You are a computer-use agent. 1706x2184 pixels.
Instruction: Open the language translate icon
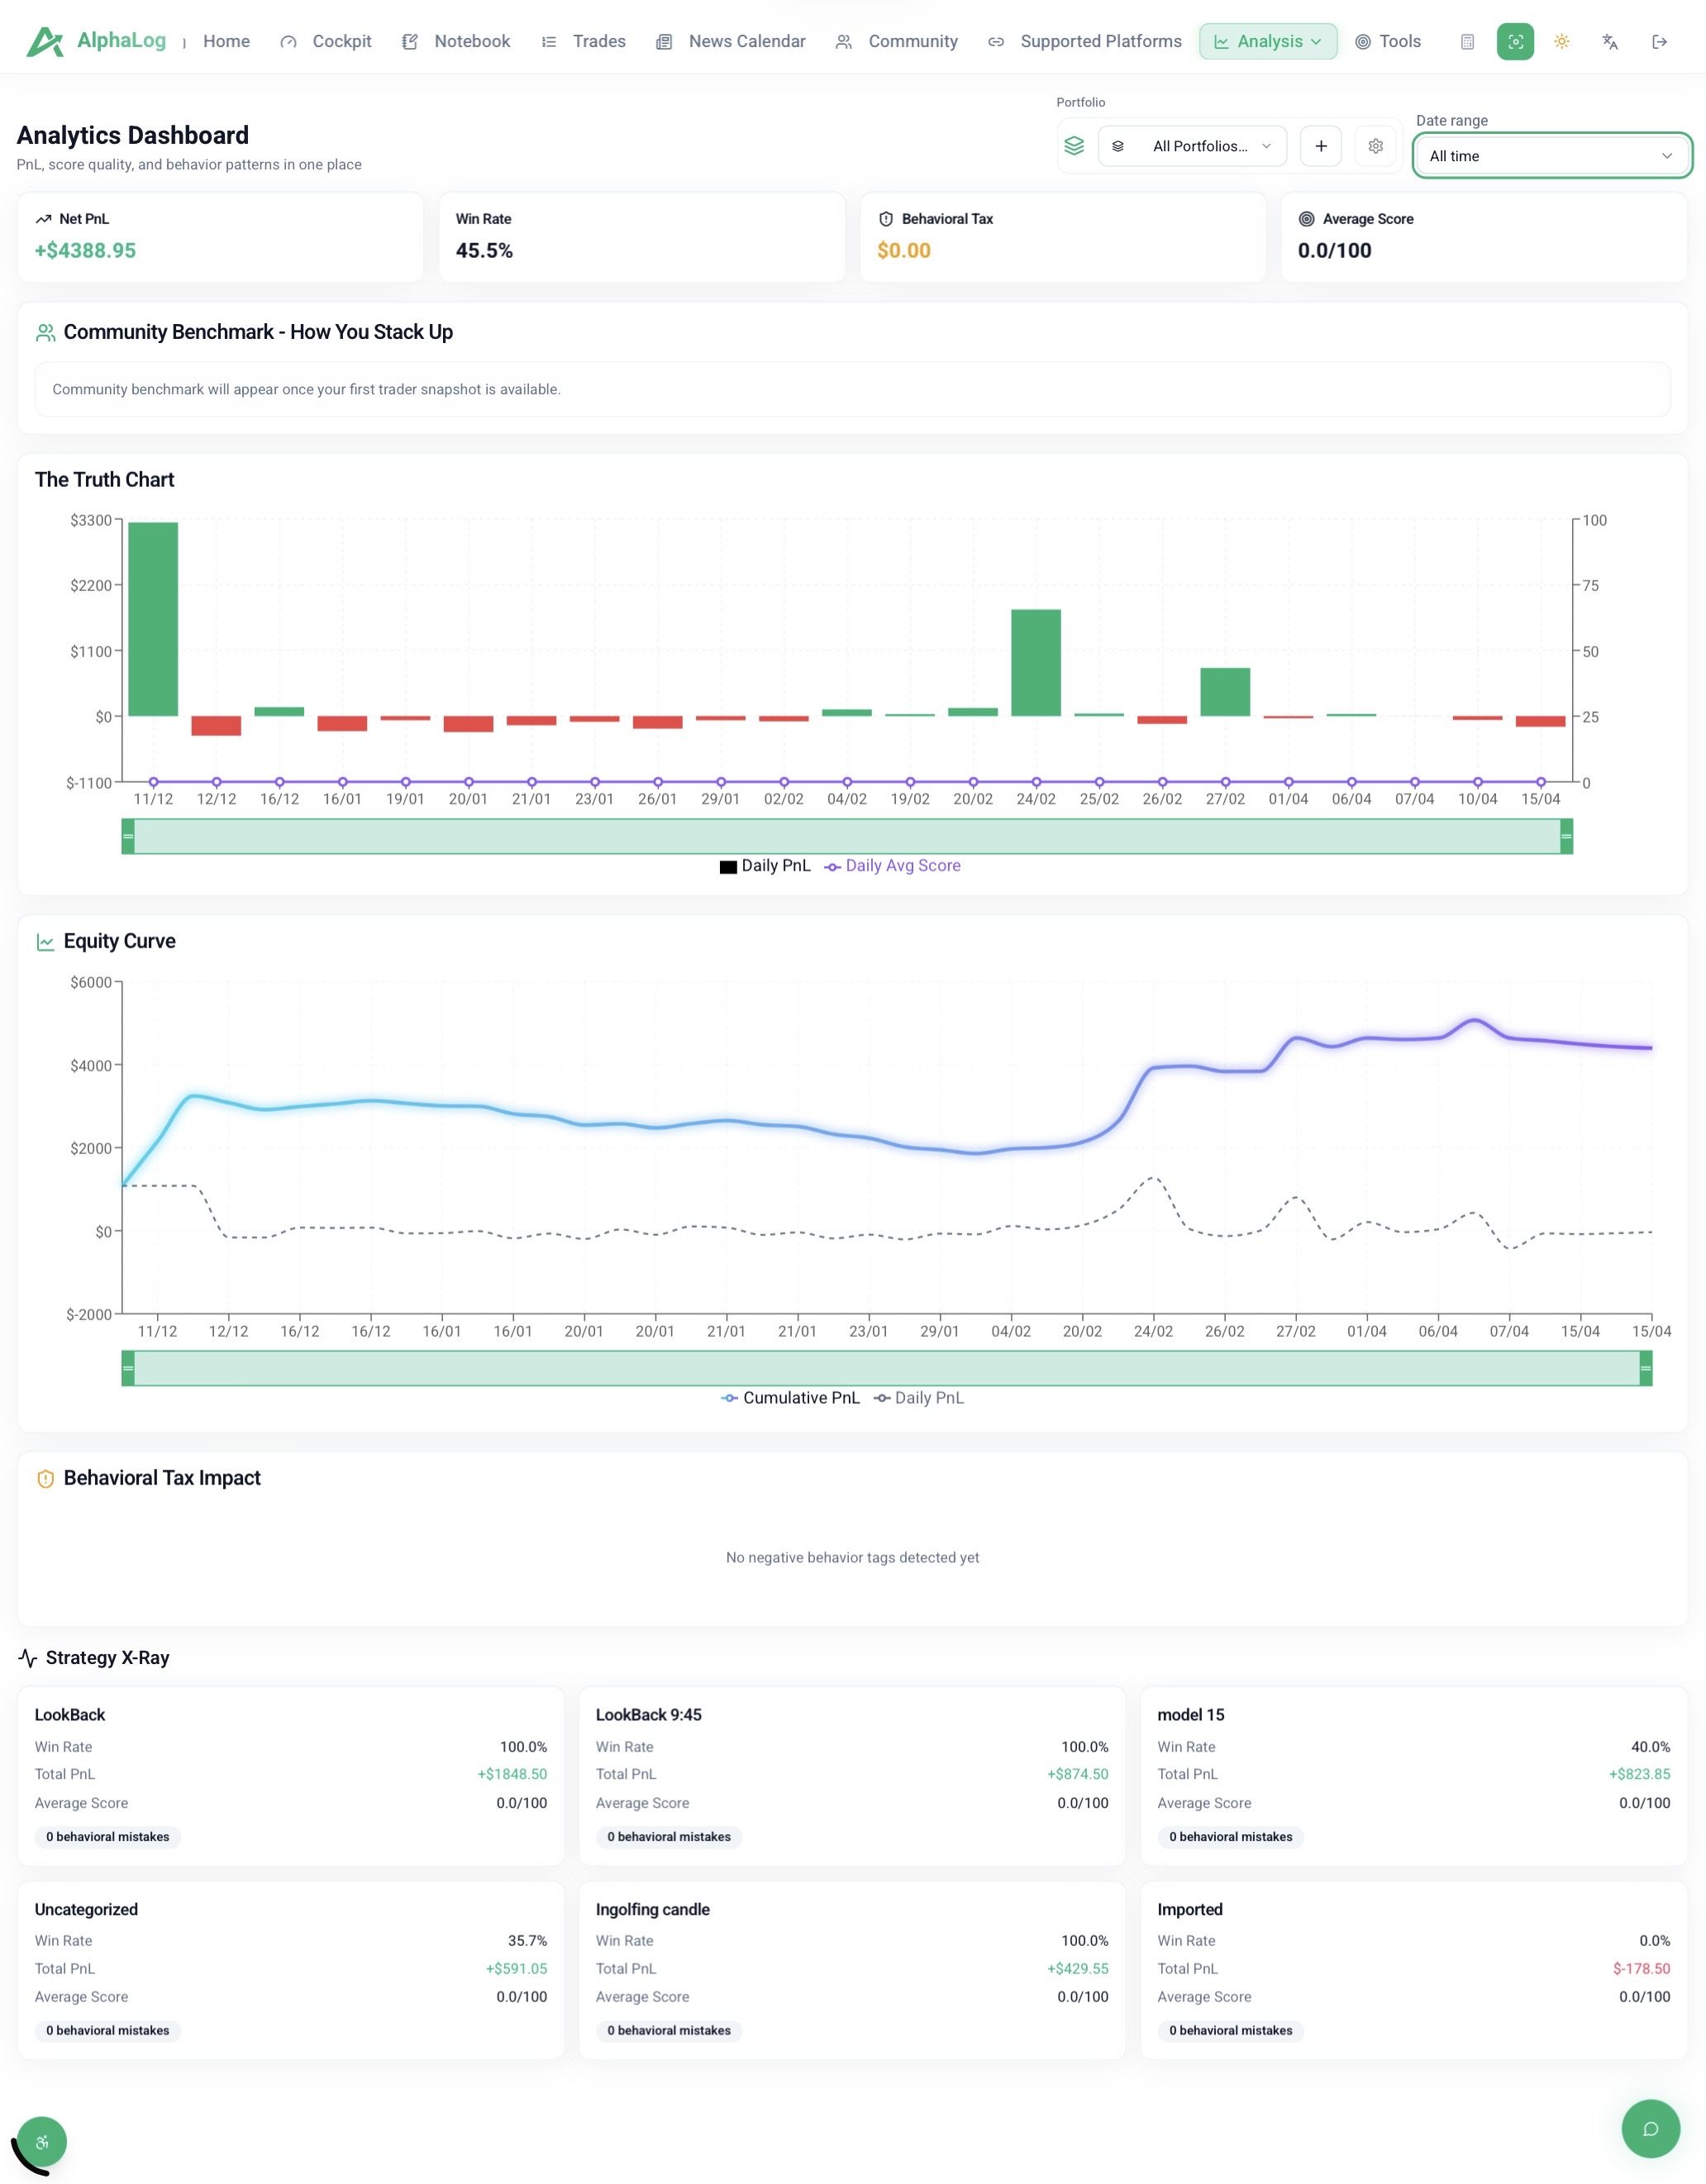1609,42
